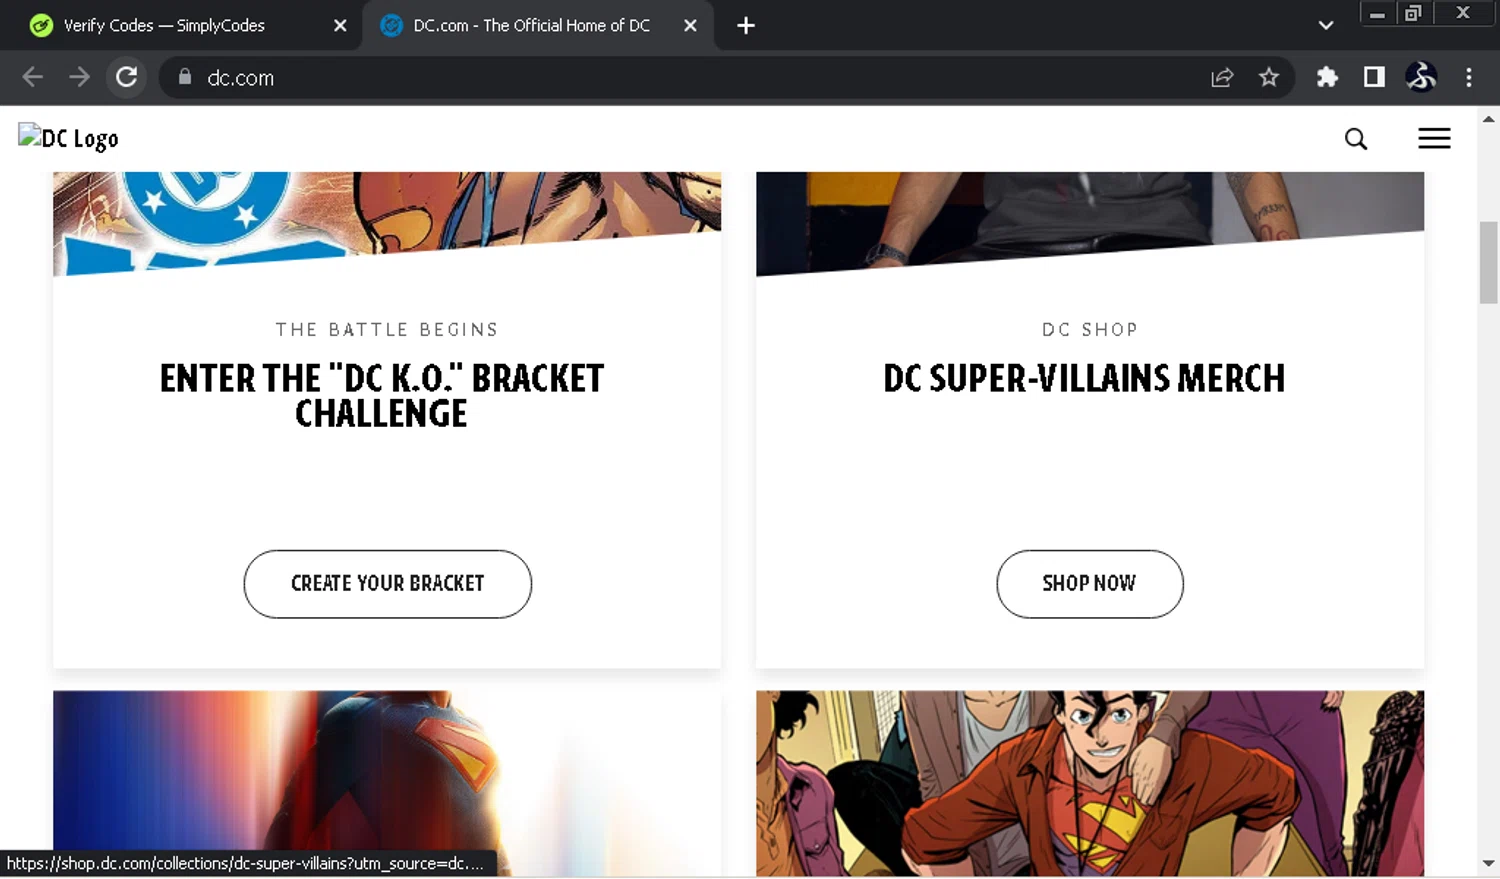Restore down the Chrome window

coord(1413,13)
